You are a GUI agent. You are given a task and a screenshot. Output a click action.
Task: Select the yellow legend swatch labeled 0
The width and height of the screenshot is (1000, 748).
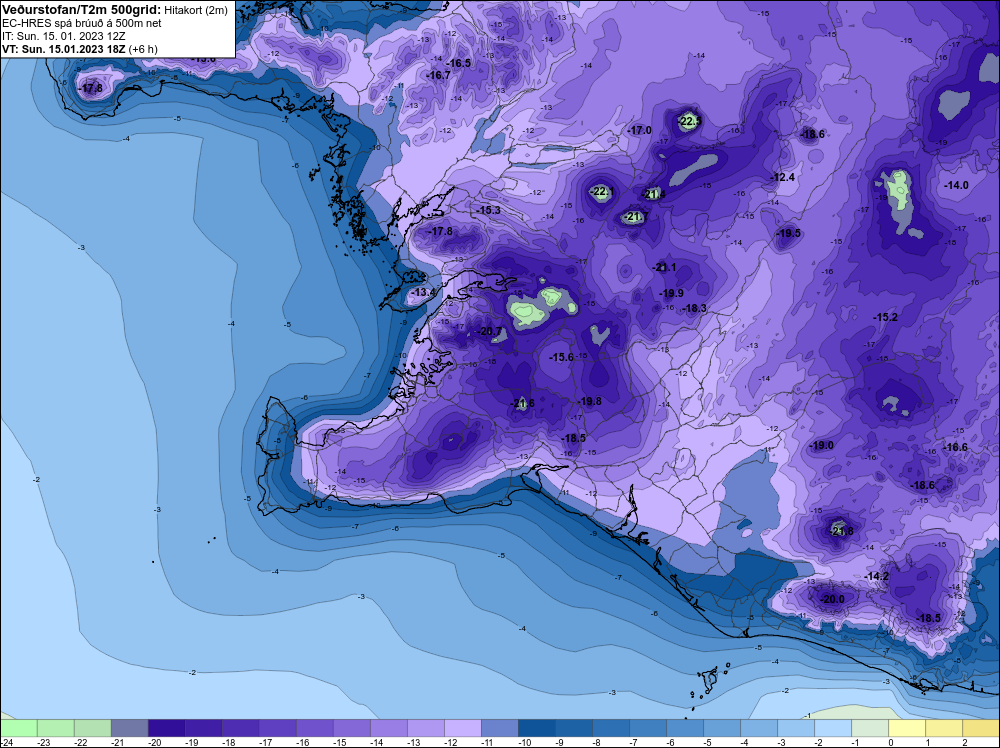pyautogui.click(x=906, y=728)
